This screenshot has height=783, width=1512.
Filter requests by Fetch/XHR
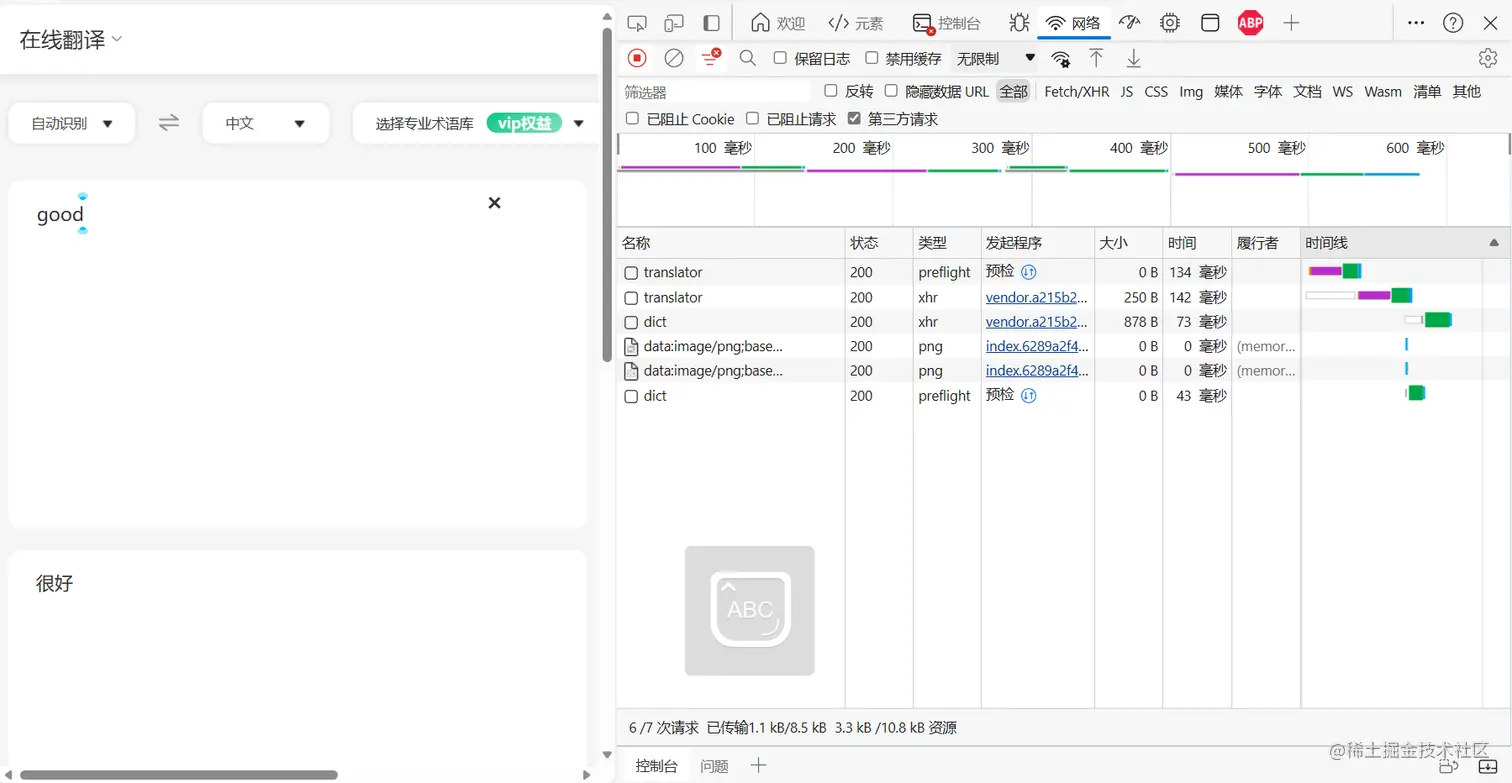click(1077, 91)
